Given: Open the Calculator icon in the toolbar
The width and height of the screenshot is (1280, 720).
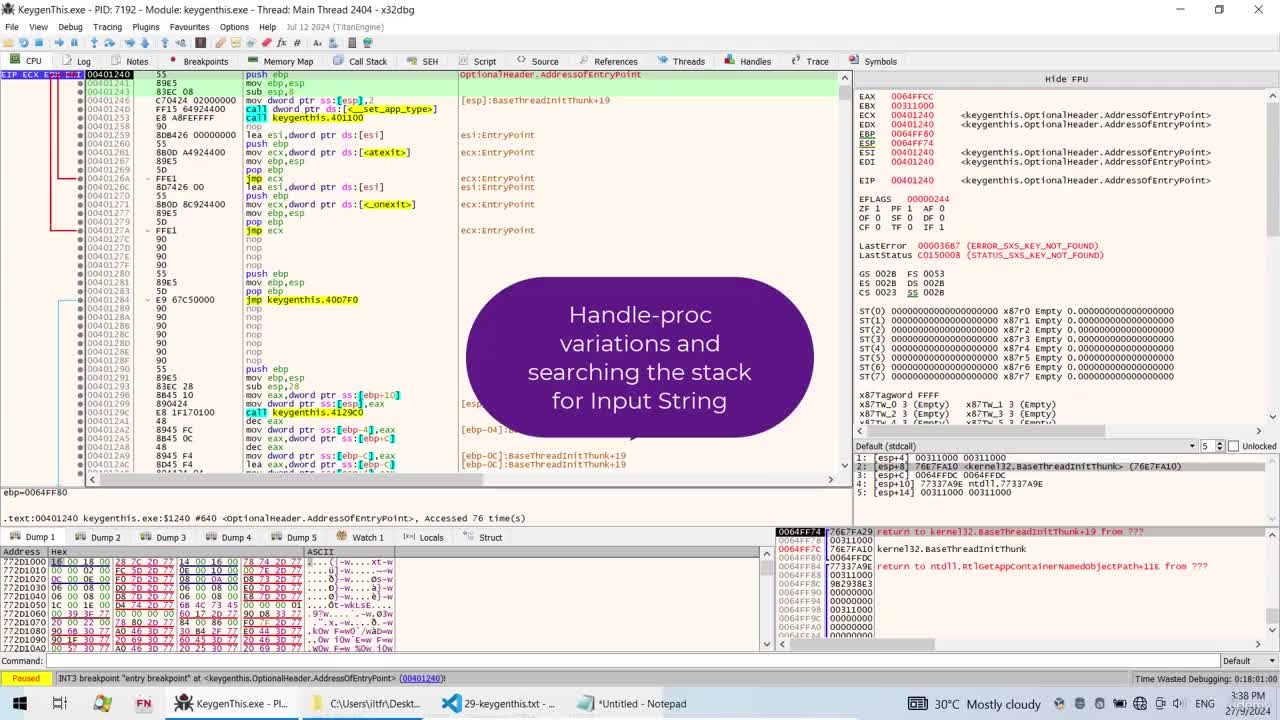Looking at the screenshot, I should coord(352,43).
